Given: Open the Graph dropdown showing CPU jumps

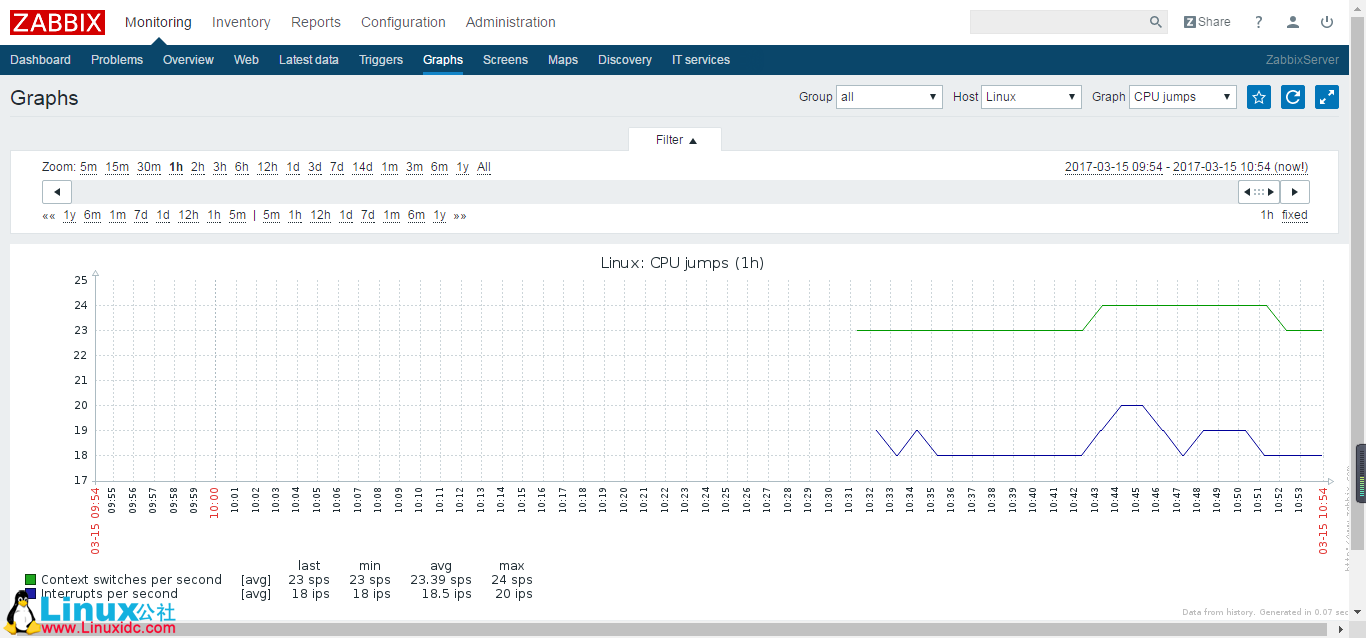Looking at the screenshot, I should coord(1183,97).
